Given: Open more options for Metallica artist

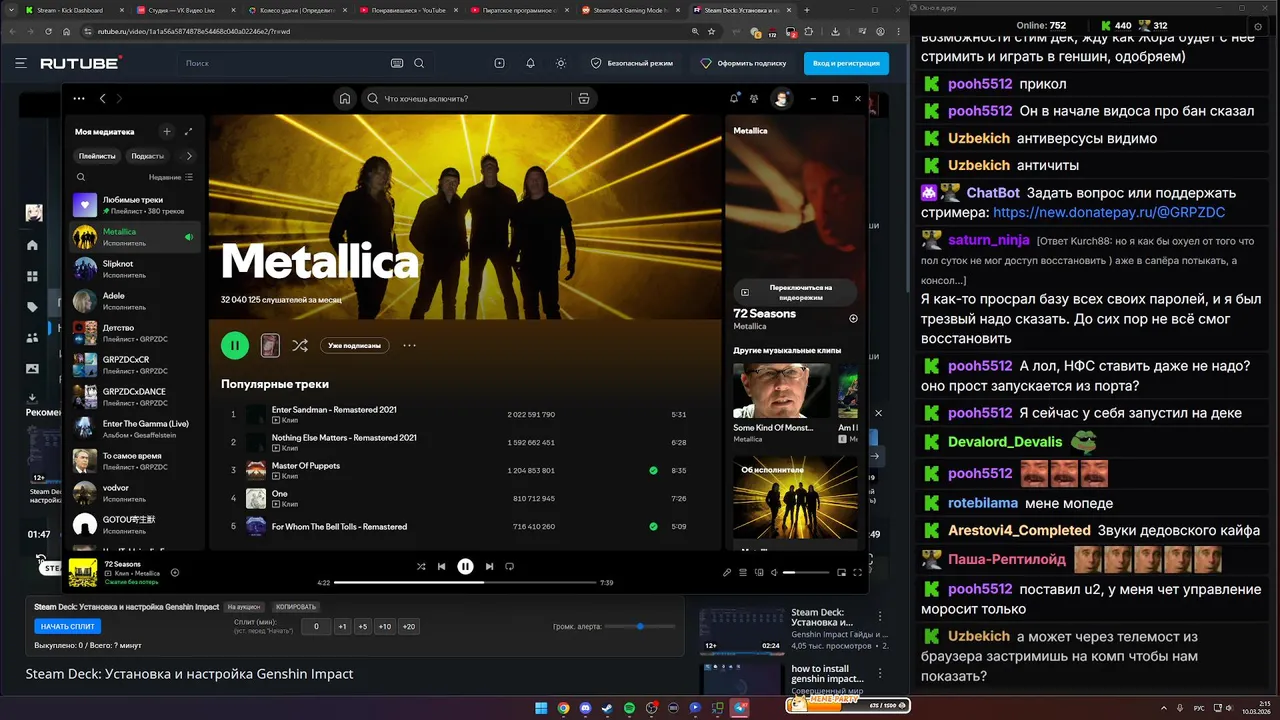Looking at the screenshot, I should click(x=409, y=345).
